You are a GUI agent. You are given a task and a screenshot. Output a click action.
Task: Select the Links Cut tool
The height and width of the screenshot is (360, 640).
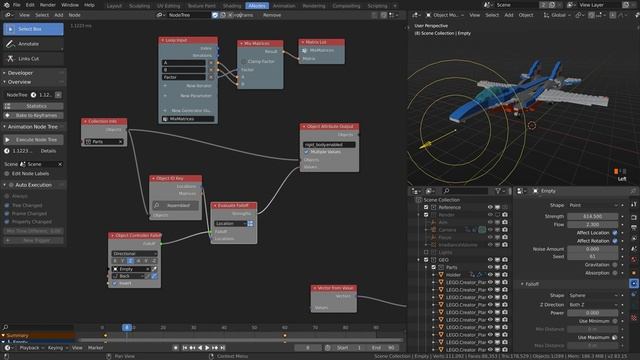(33, 58)
